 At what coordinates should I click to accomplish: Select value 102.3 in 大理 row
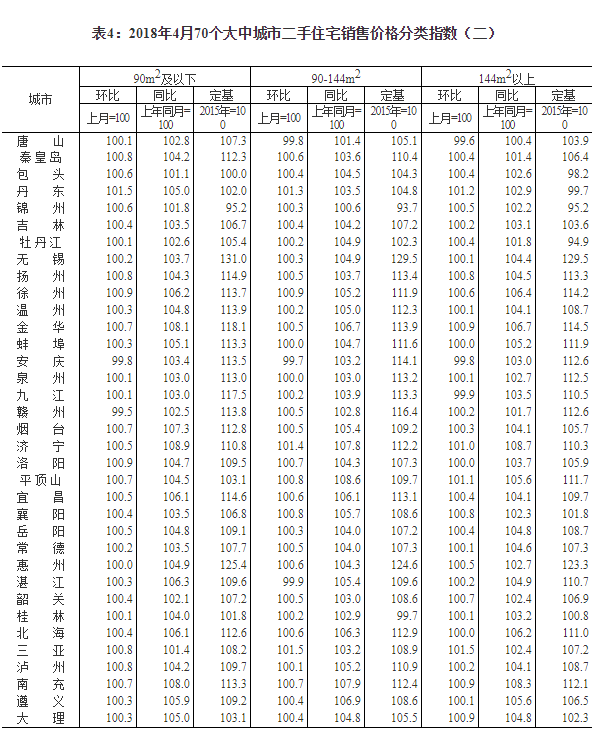[575, 718]
